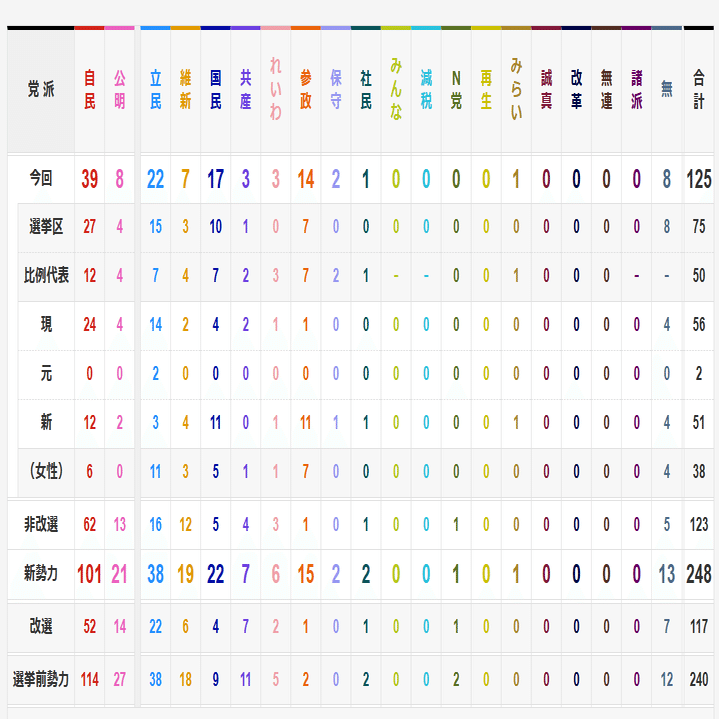719x719 pixels.
Task: Click 自民 value 114 in 選挙前勢力 row
Action: point(89,680)
